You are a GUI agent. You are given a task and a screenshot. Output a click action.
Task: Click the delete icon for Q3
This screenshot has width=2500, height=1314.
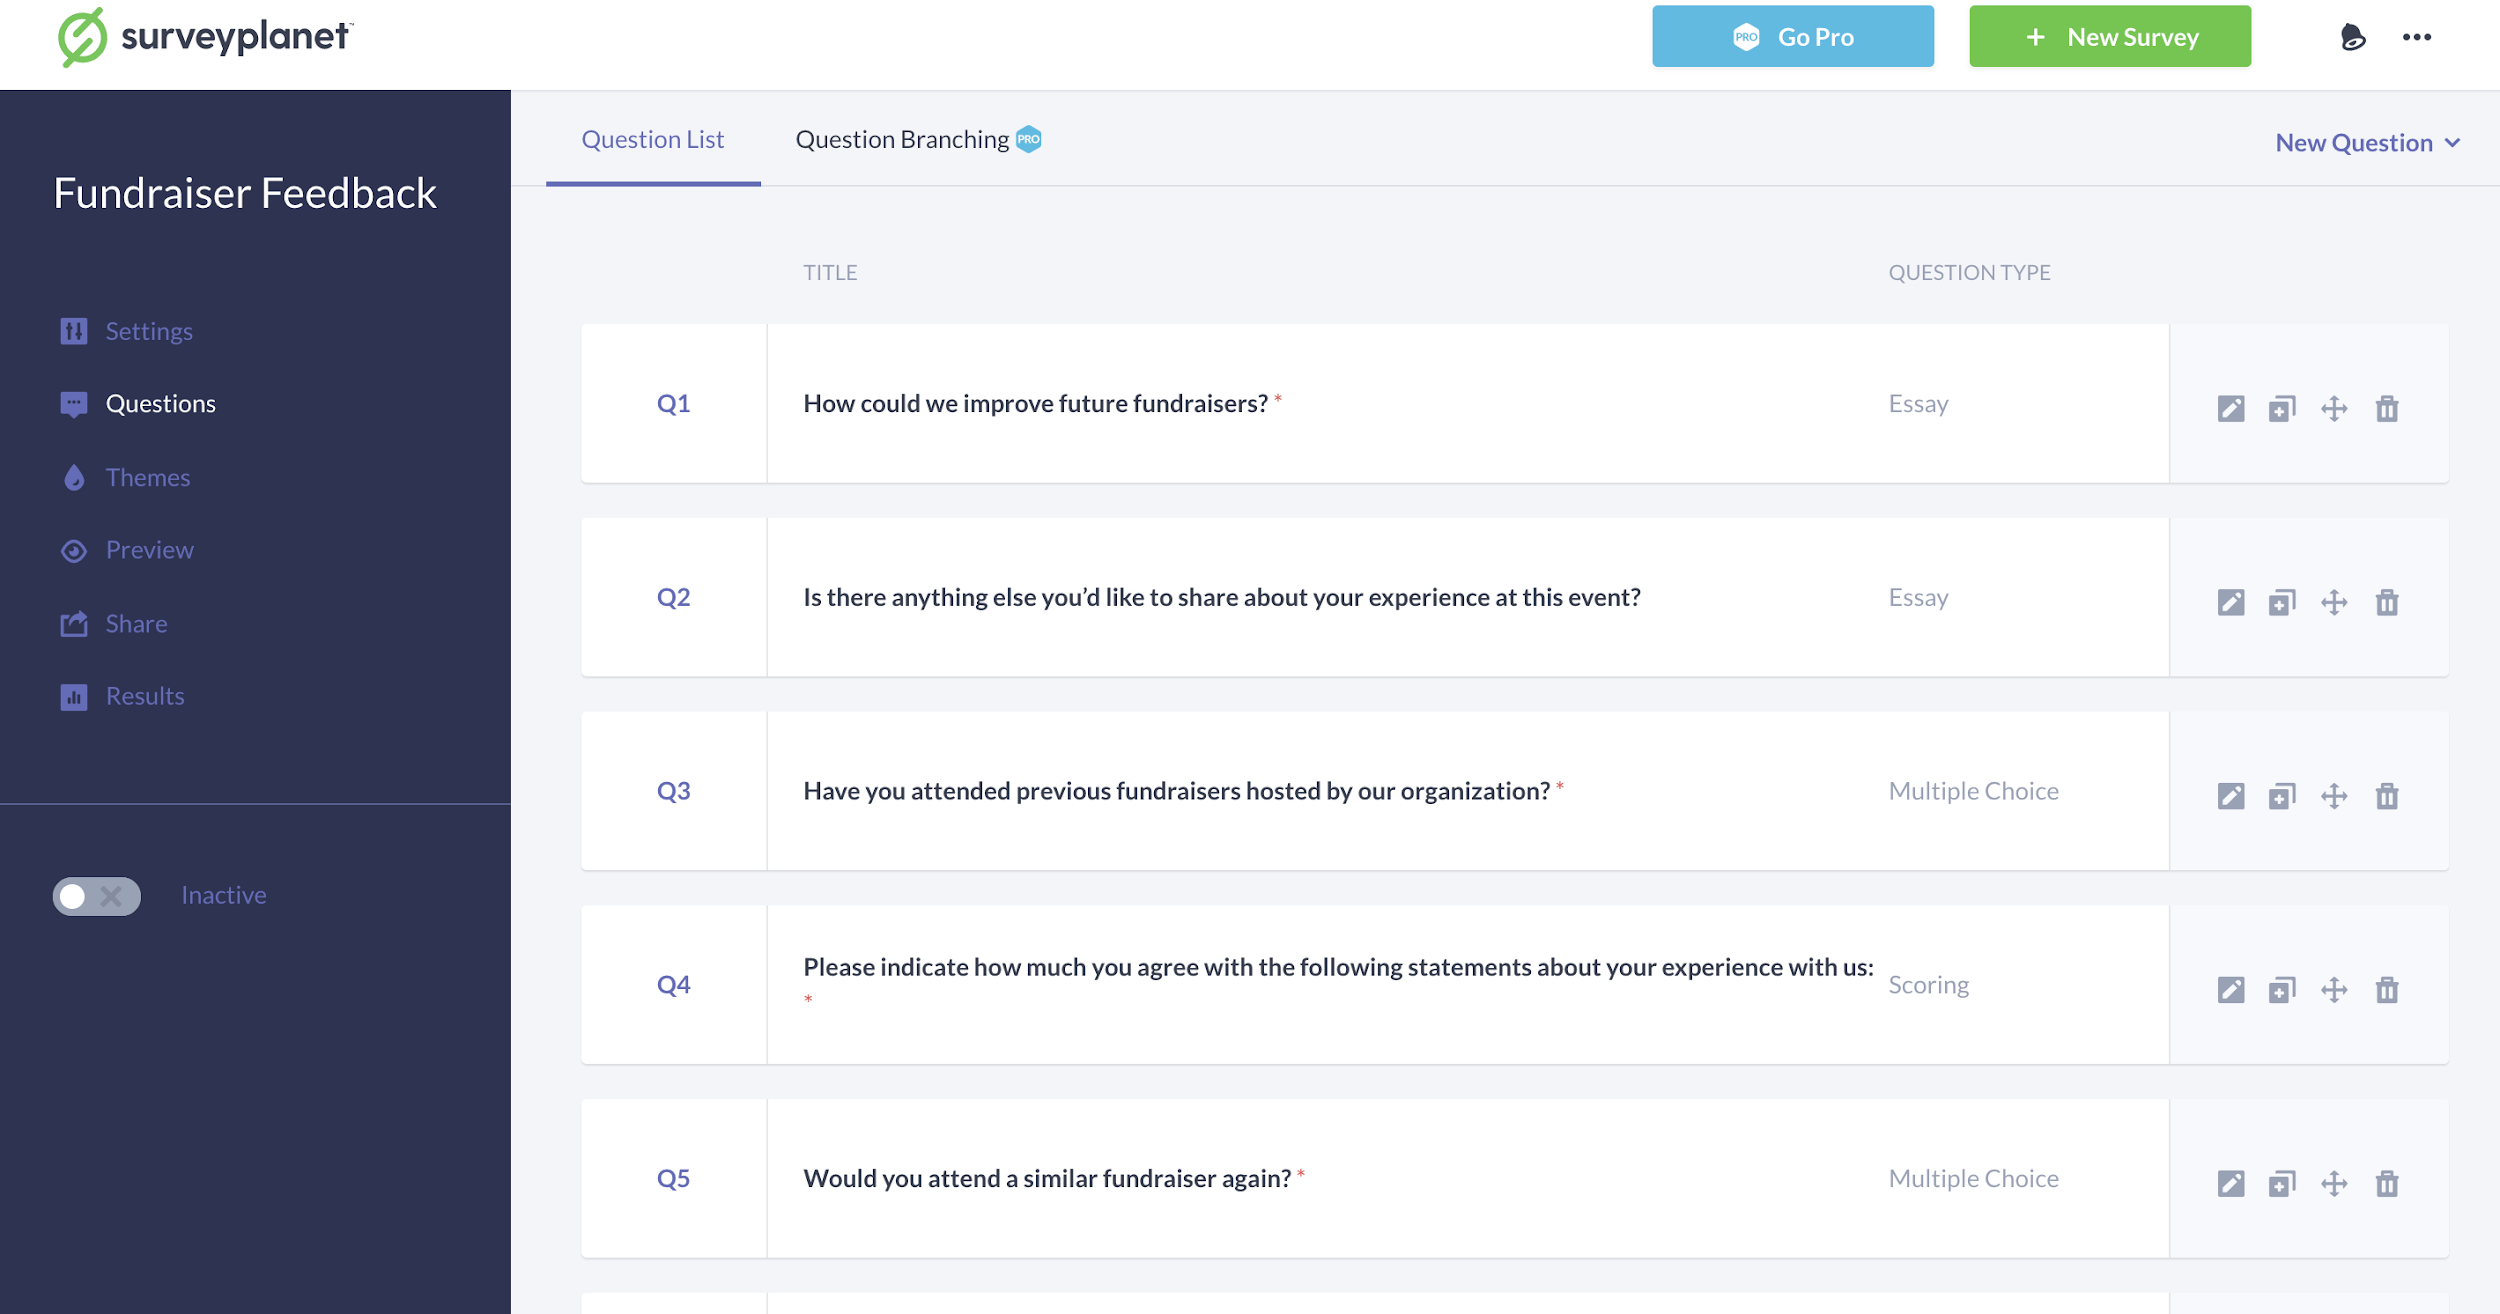[2388, 795]
